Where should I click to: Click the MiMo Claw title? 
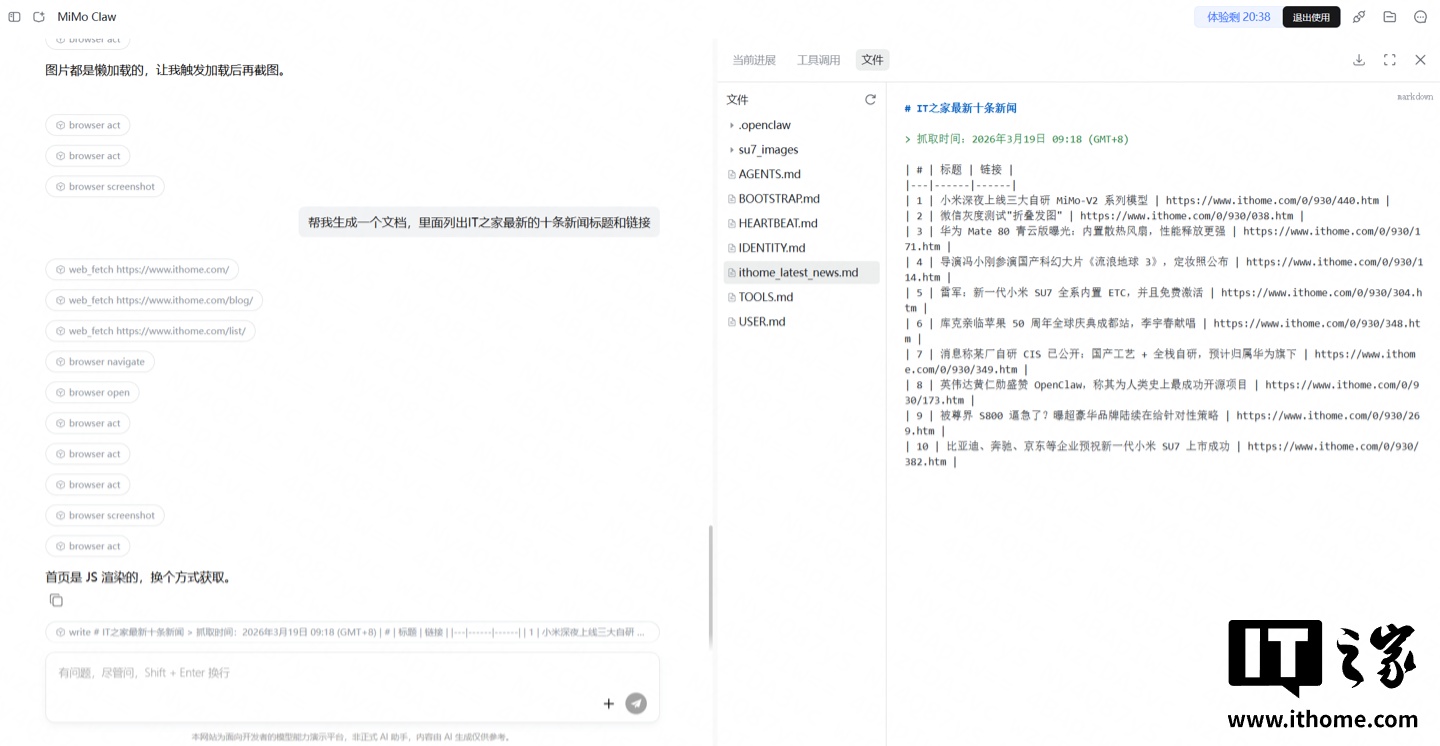(87, 17)
